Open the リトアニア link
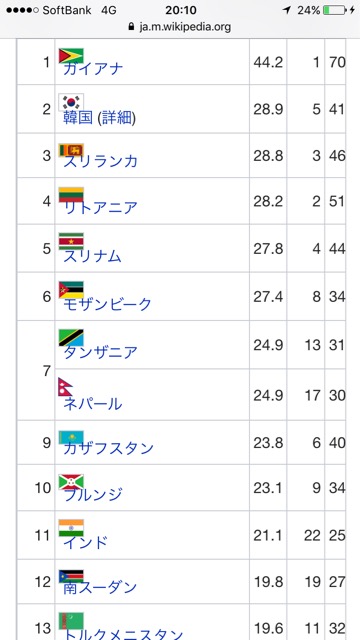 (100, 207)
